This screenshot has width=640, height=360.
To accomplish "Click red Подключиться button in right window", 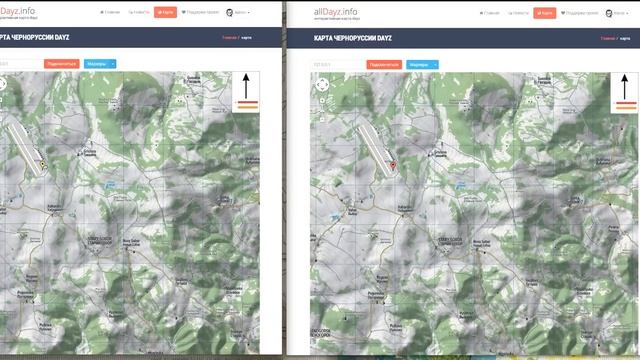I will click(x=384, y=64).
